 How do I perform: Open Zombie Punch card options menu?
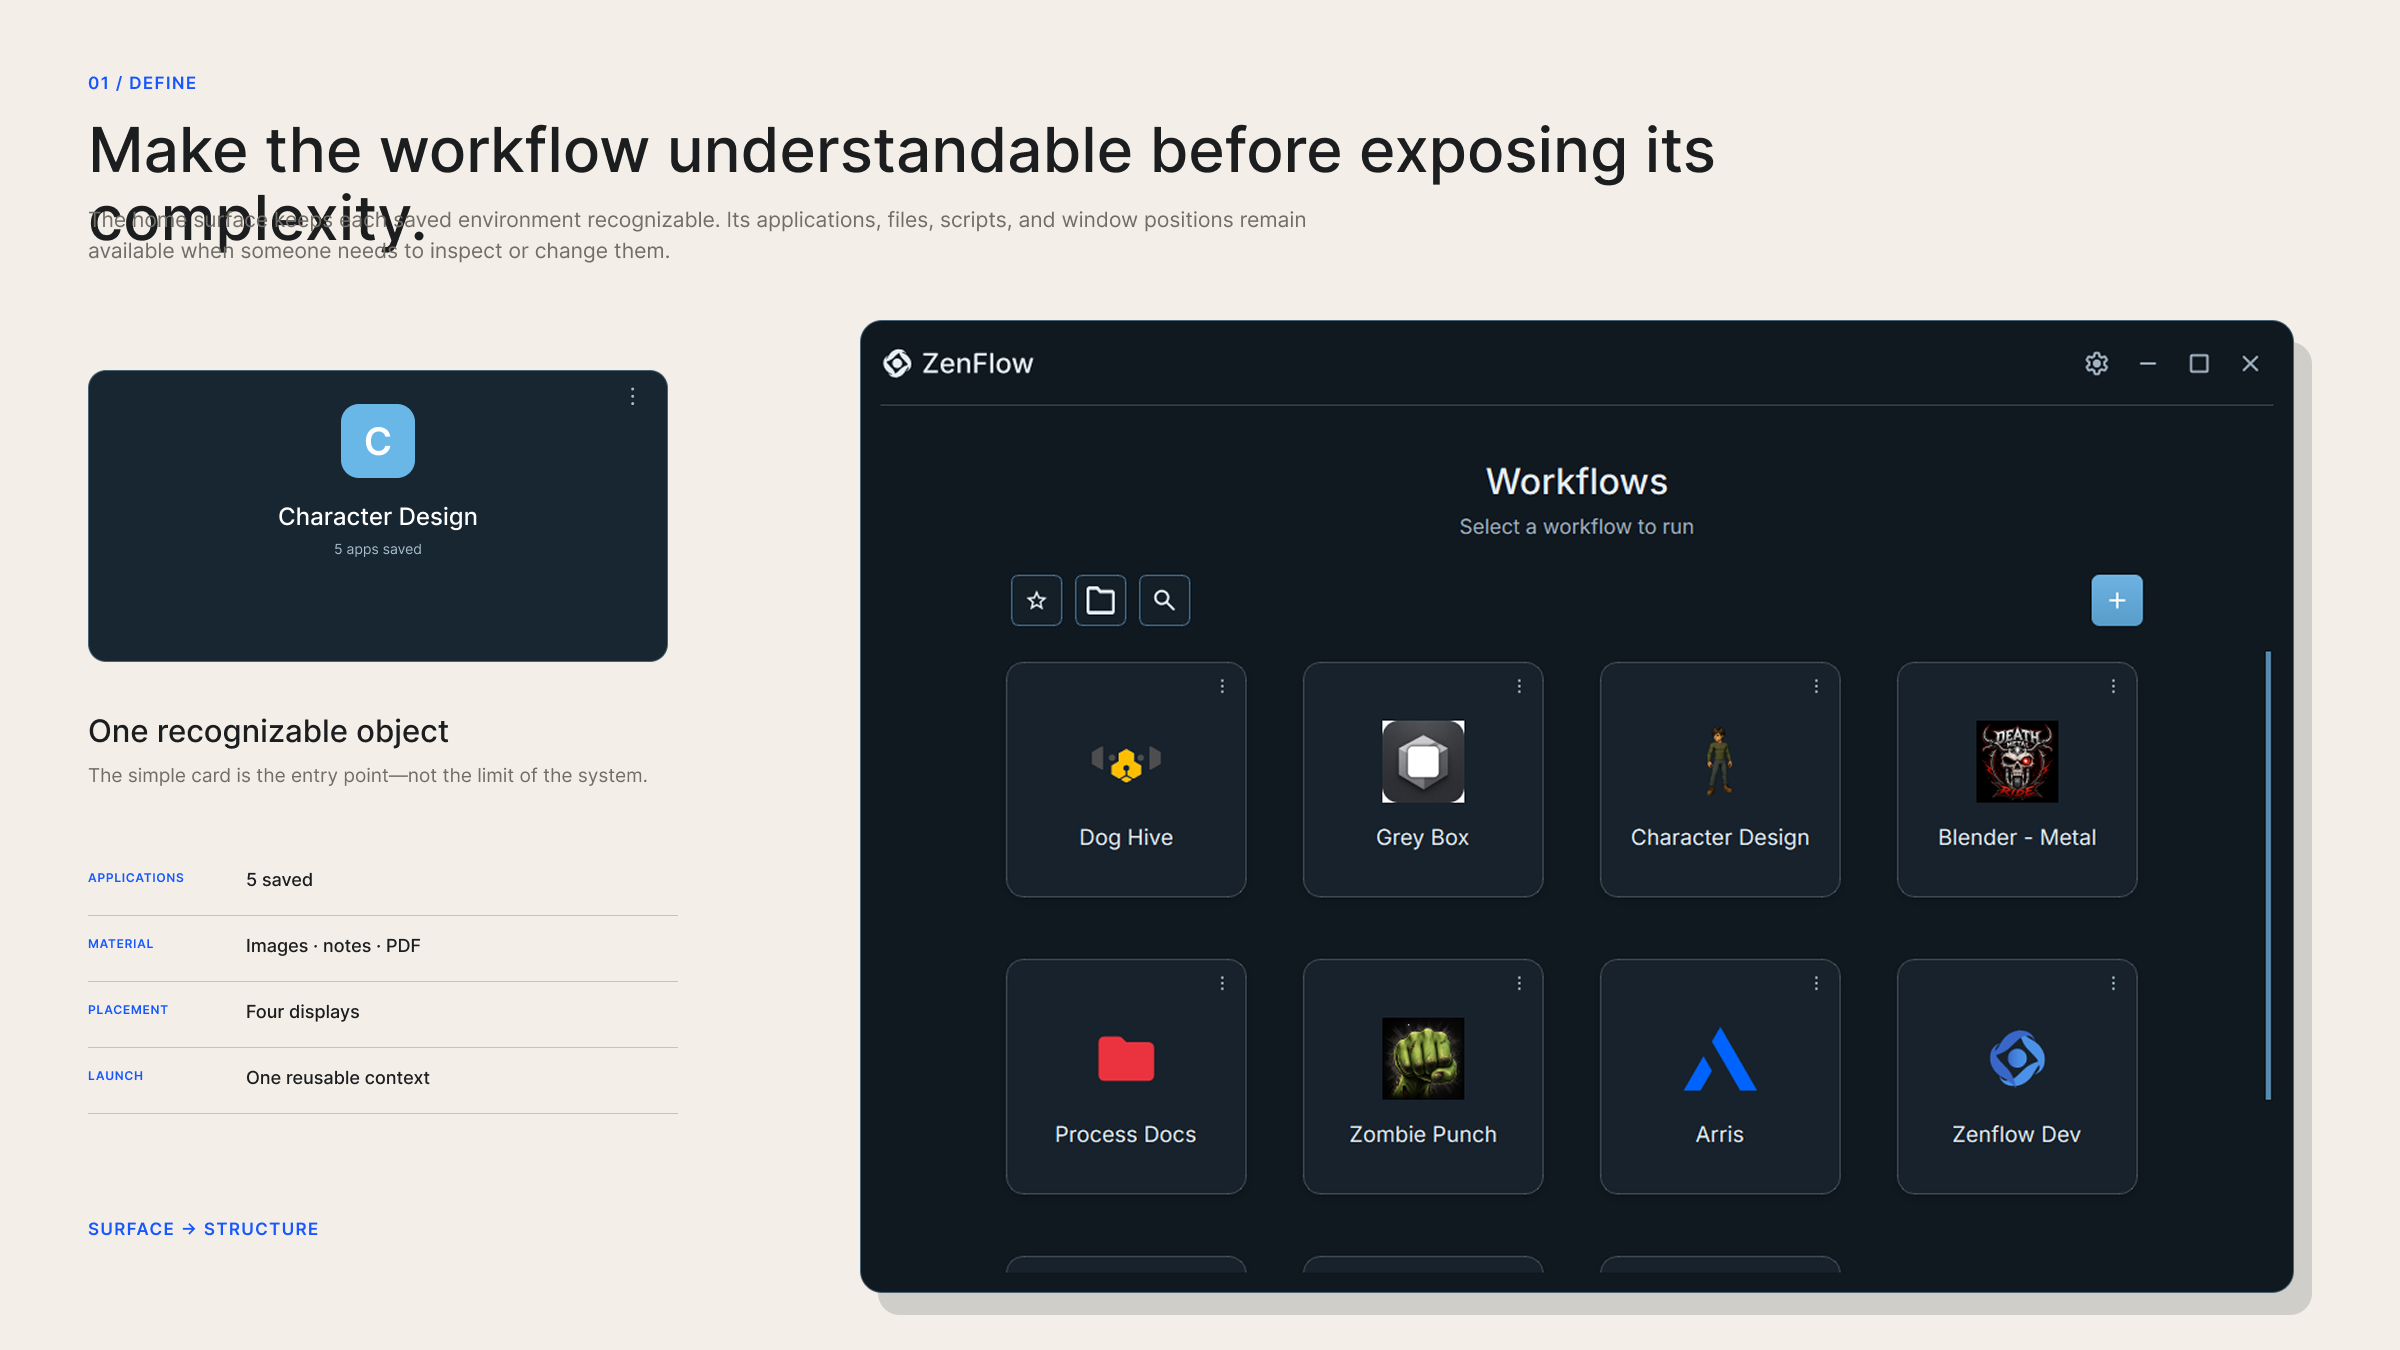tap(1519, 983)
